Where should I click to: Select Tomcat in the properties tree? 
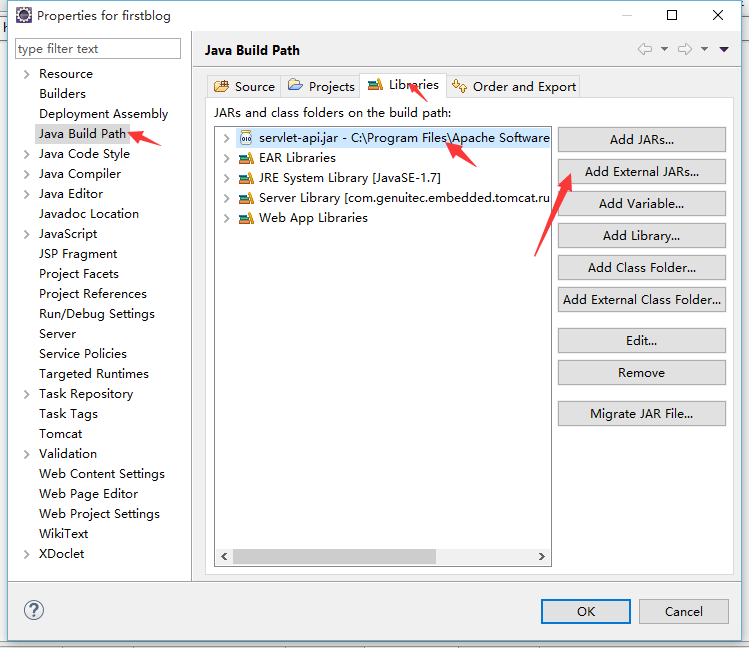(x=61, y=434)
